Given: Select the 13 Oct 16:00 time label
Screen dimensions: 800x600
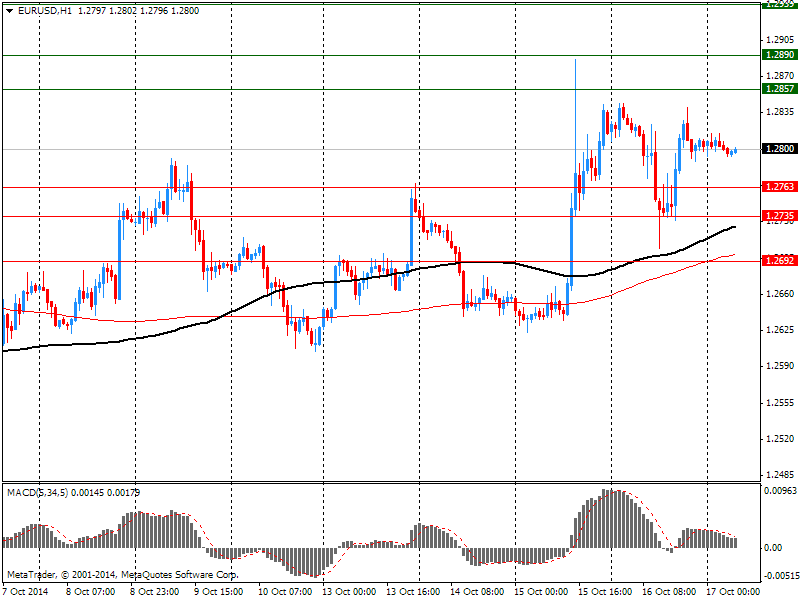Looking at the screenshot, I should pos(413,592).
